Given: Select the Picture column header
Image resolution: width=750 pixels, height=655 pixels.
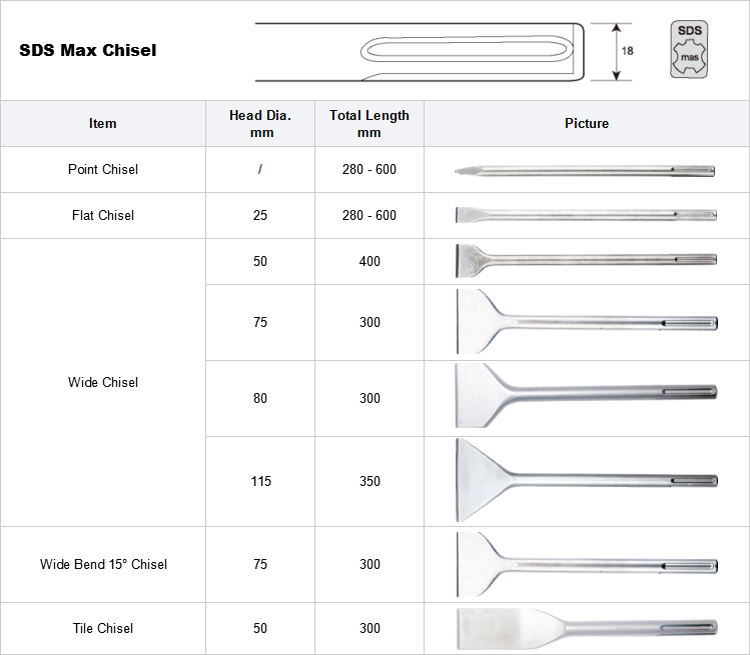Looking at the screenshot, I should tap(586, 124).
